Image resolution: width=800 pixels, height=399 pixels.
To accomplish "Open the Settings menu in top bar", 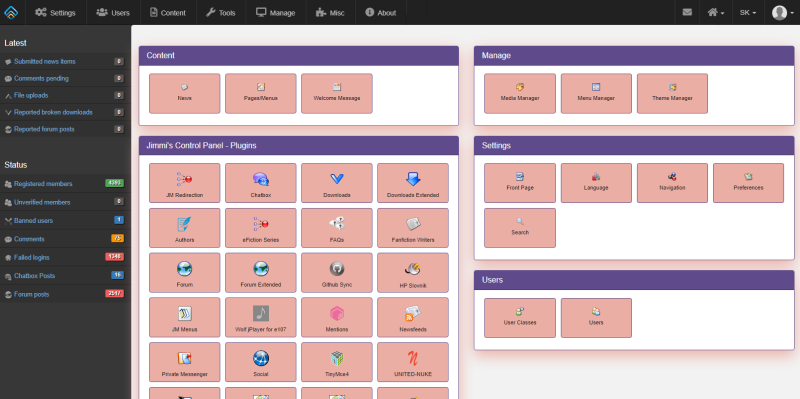I will [55, 12].
